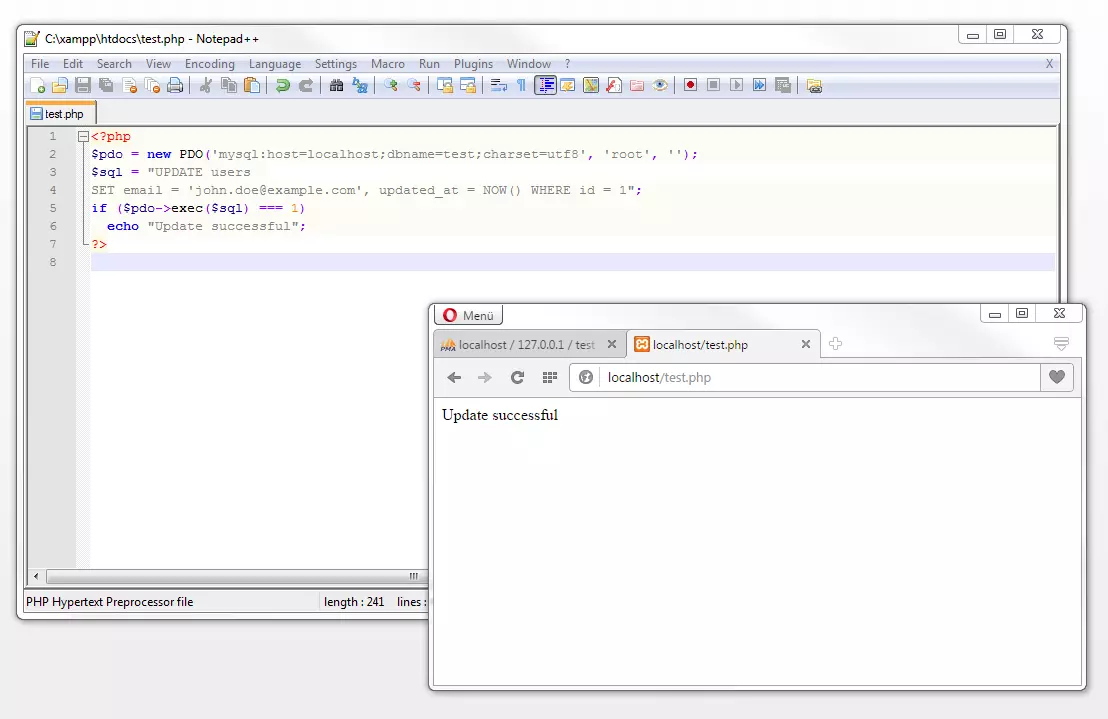This screenshot has height=719, width=1108.
Task: Open the Opera Menü dropdown
Action: [x=468, y=315]
